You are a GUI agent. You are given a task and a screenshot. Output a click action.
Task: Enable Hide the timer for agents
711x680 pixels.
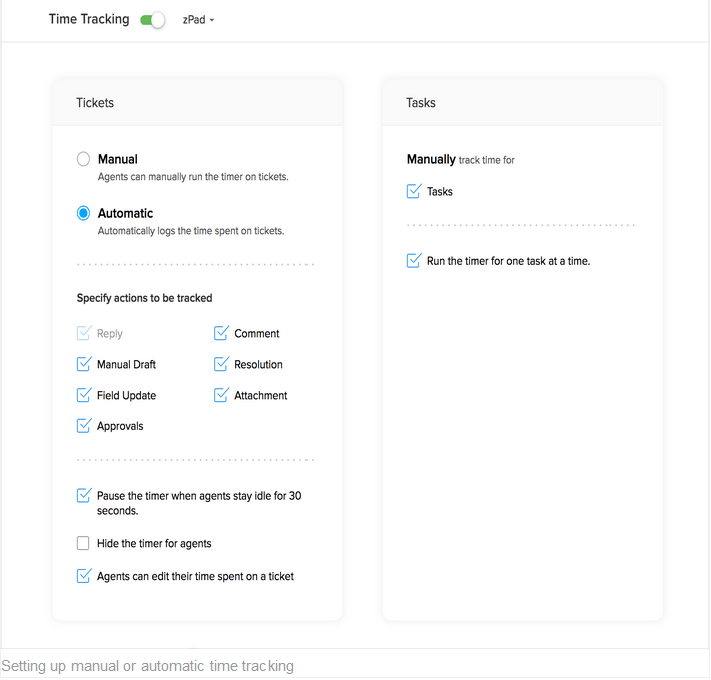pos(84,544)
